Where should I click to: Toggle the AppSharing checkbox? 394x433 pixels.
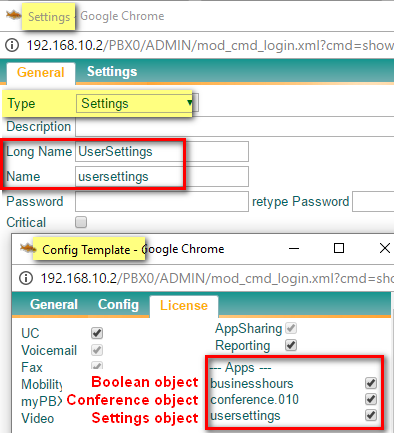click(291, 328)
